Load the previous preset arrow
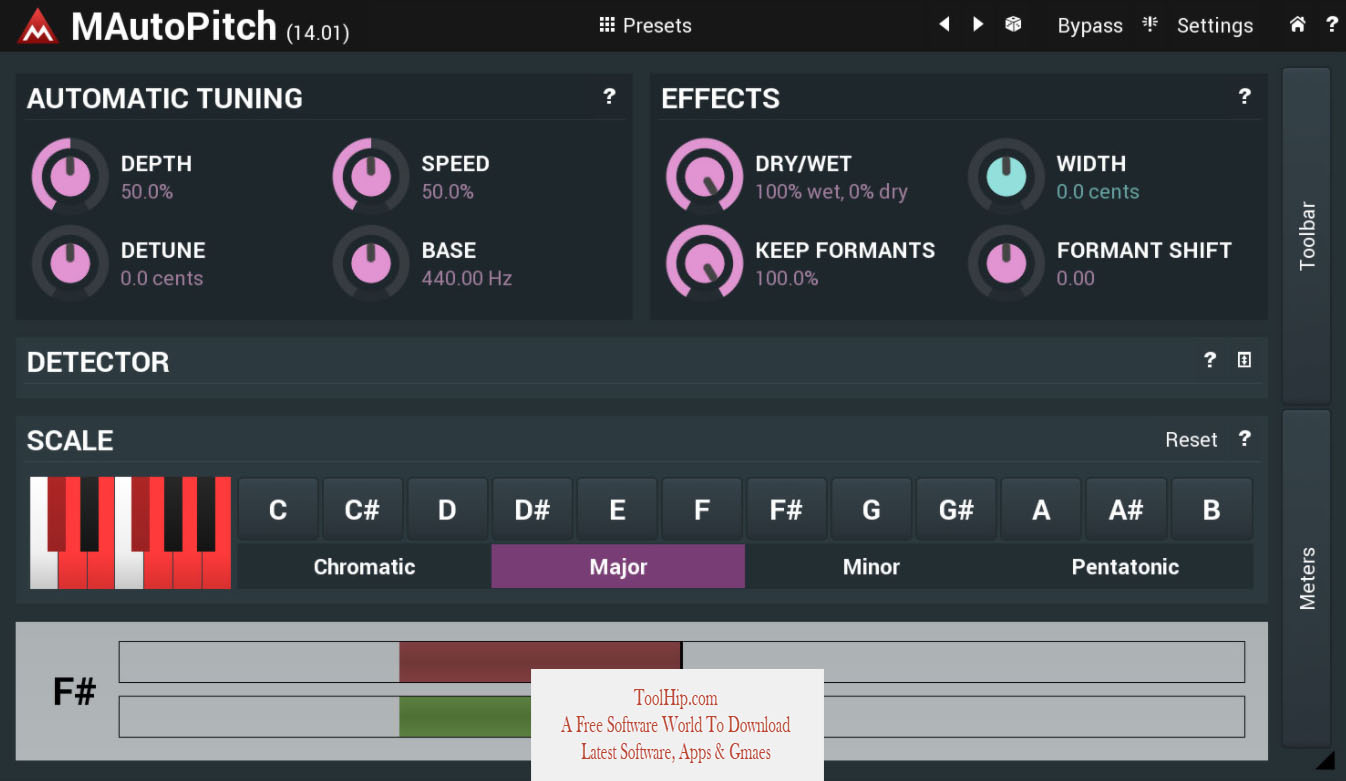Viewport: 1346px width, 781px height. pyautogui.click(x=944, y=24)
